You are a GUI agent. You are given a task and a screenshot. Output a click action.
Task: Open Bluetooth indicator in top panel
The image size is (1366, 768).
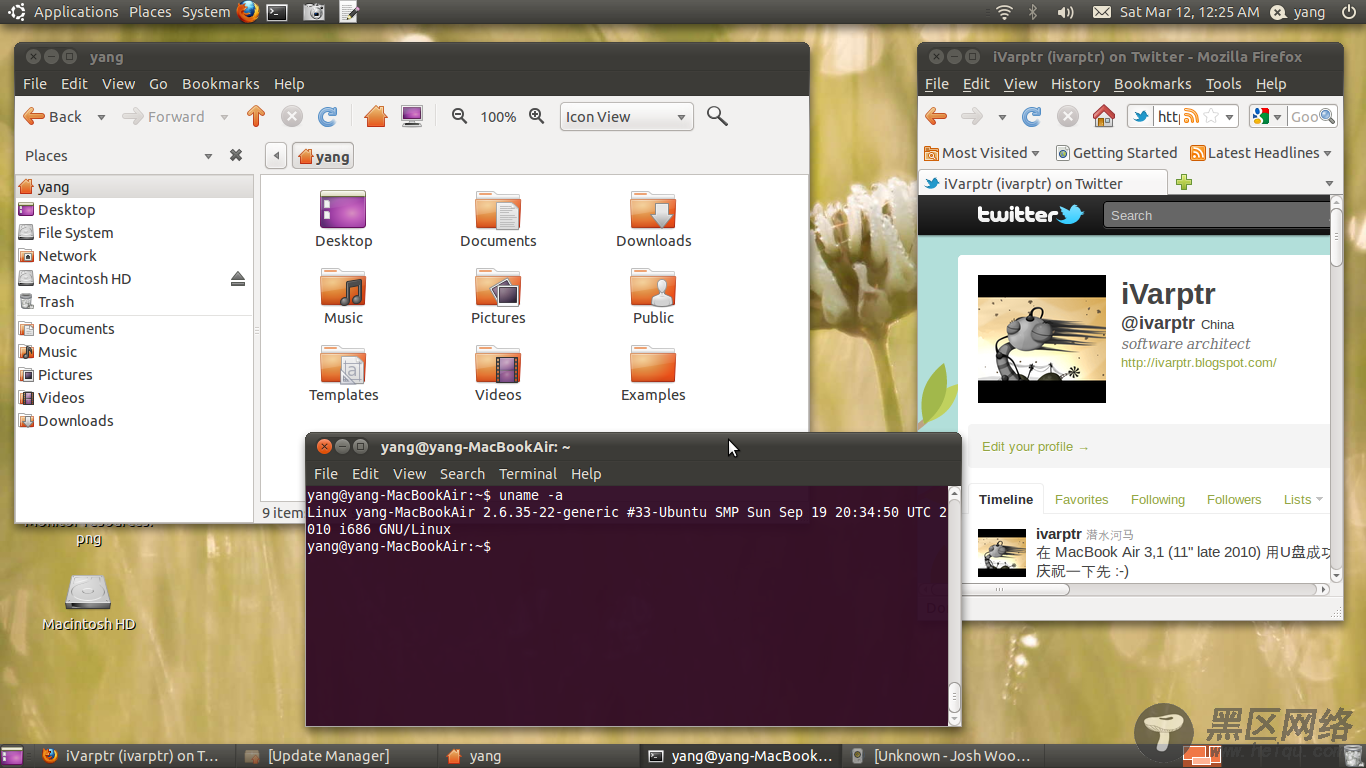point(1034,12)
